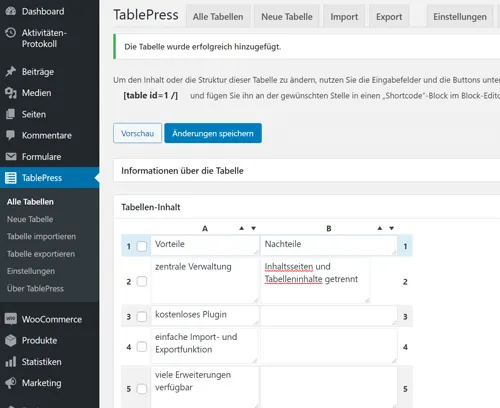Sort column A ascending arrow
Viewport: 500px width, 408px height.
click(x=242, y=228)
